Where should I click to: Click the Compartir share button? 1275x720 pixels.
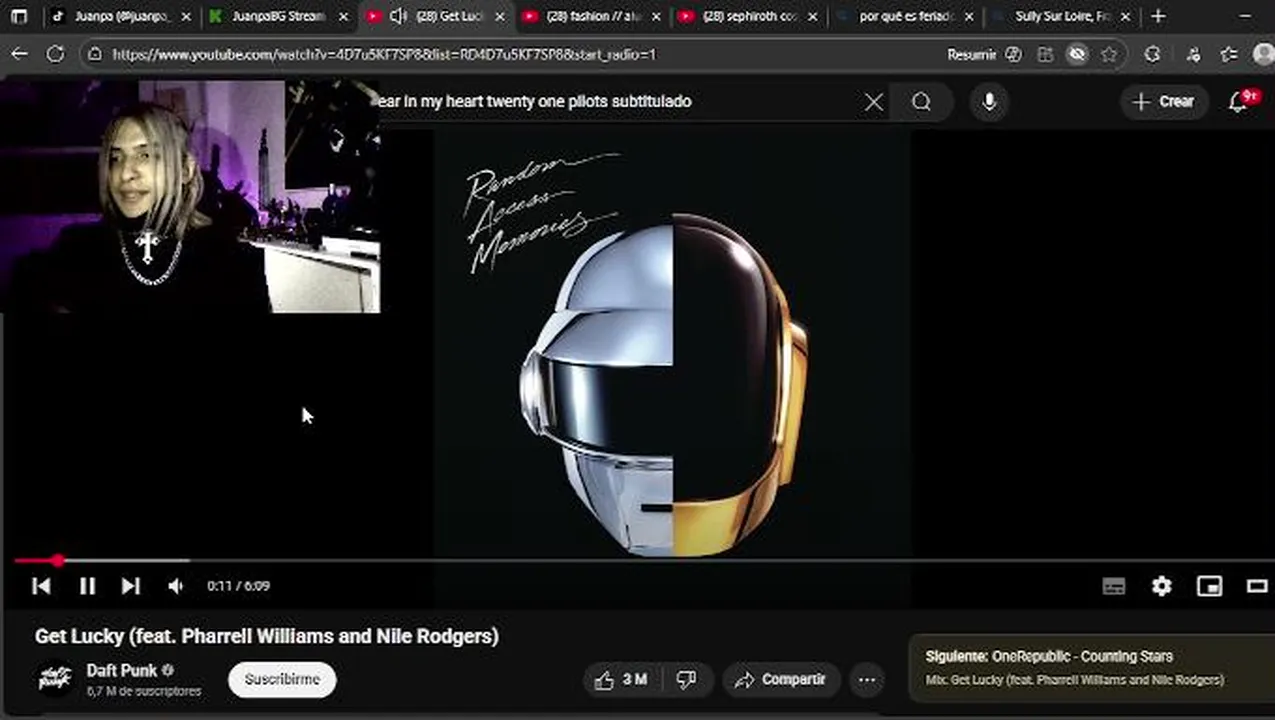point(780,680)
